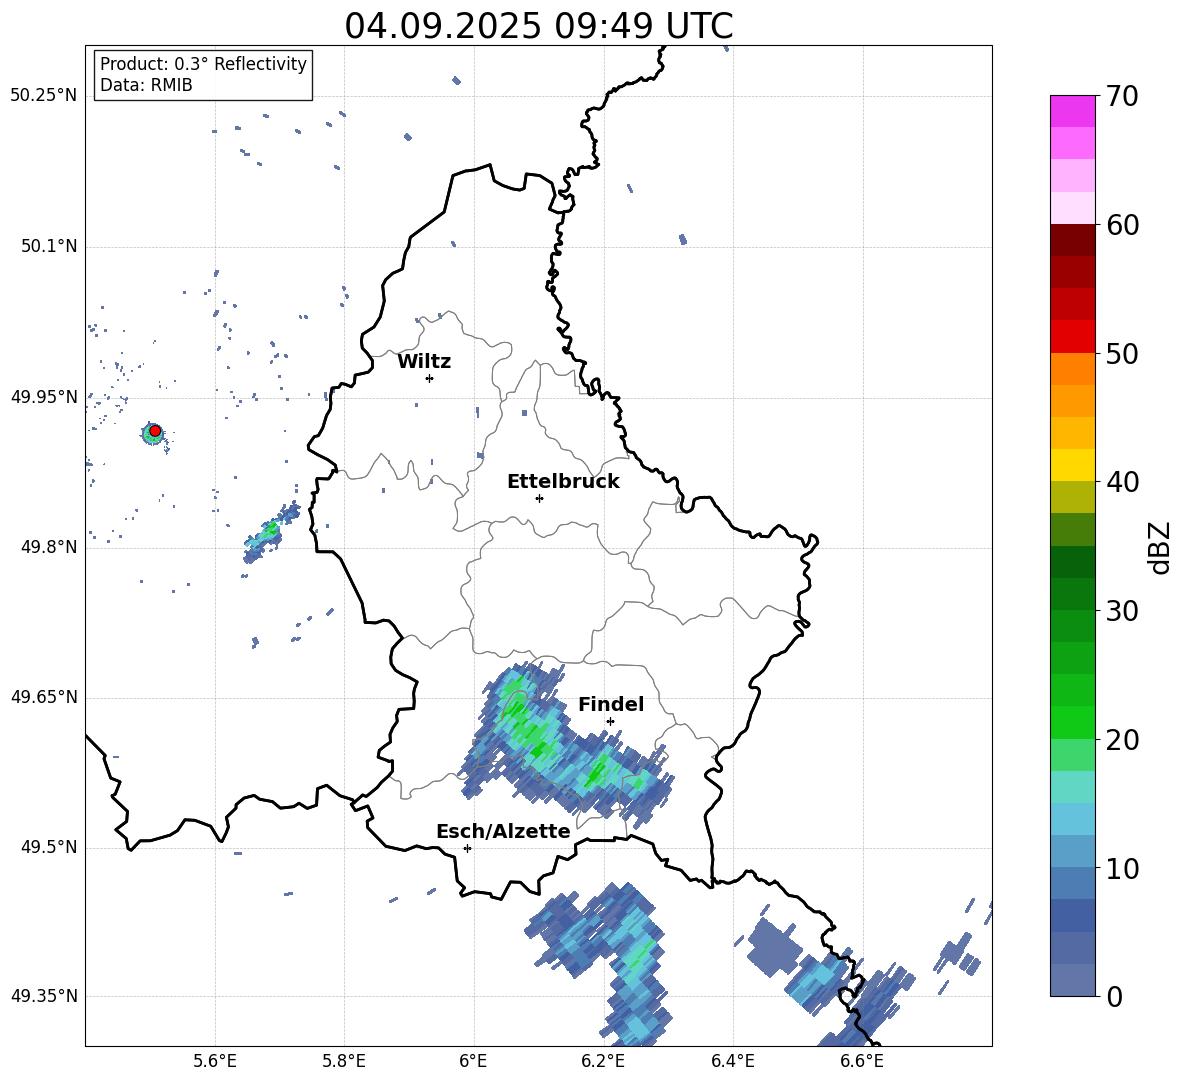This screenshot has height=1081, width=1184.
Task: Click the 6.2°E longitude label
Action: pyautogui.click(x=603, y=1061)
